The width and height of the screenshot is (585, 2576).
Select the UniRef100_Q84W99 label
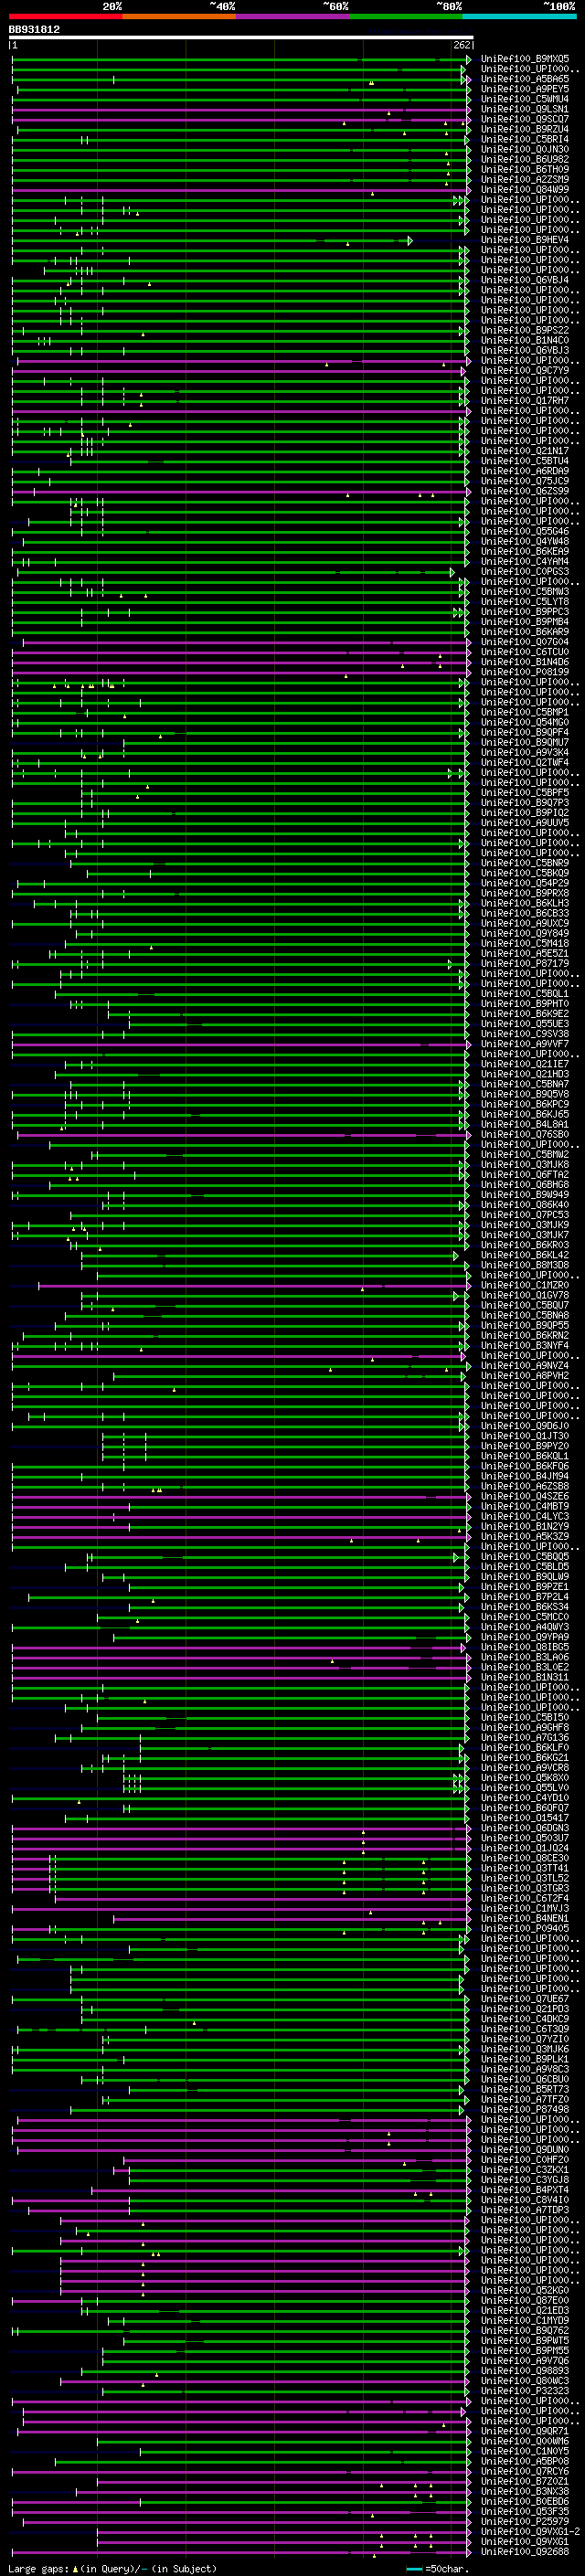(x=525, y=190)
